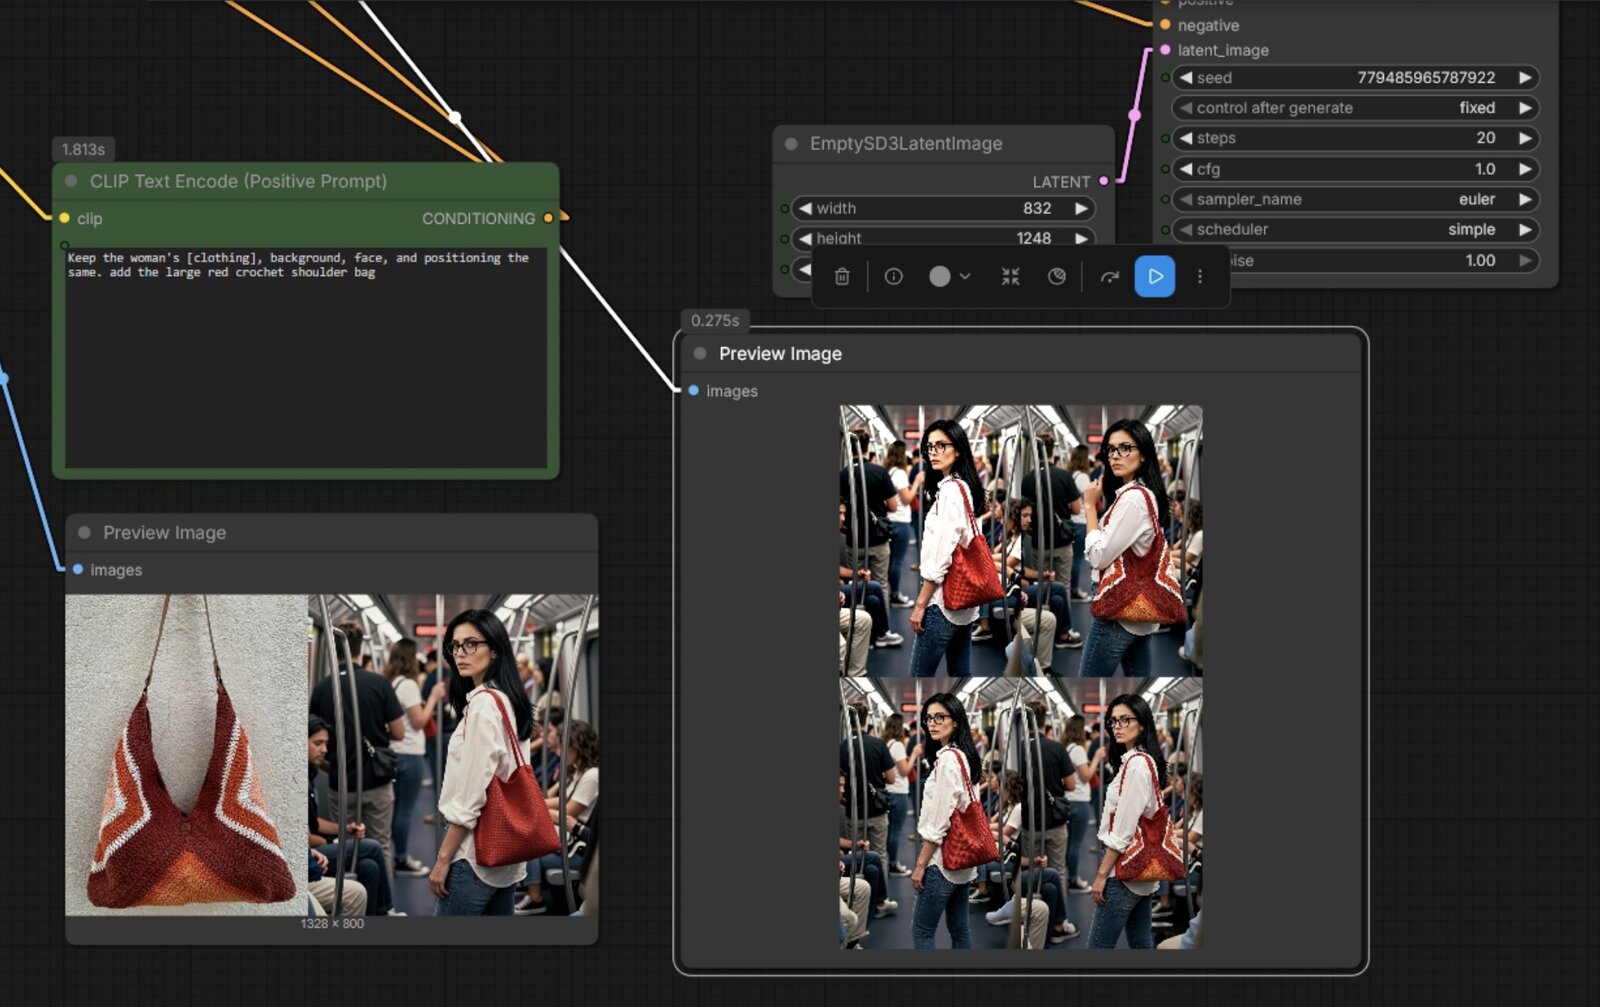Increase the seed value with right arrow
The width and height of the screenshot is (1600, 1007).
click(1525, 78)
